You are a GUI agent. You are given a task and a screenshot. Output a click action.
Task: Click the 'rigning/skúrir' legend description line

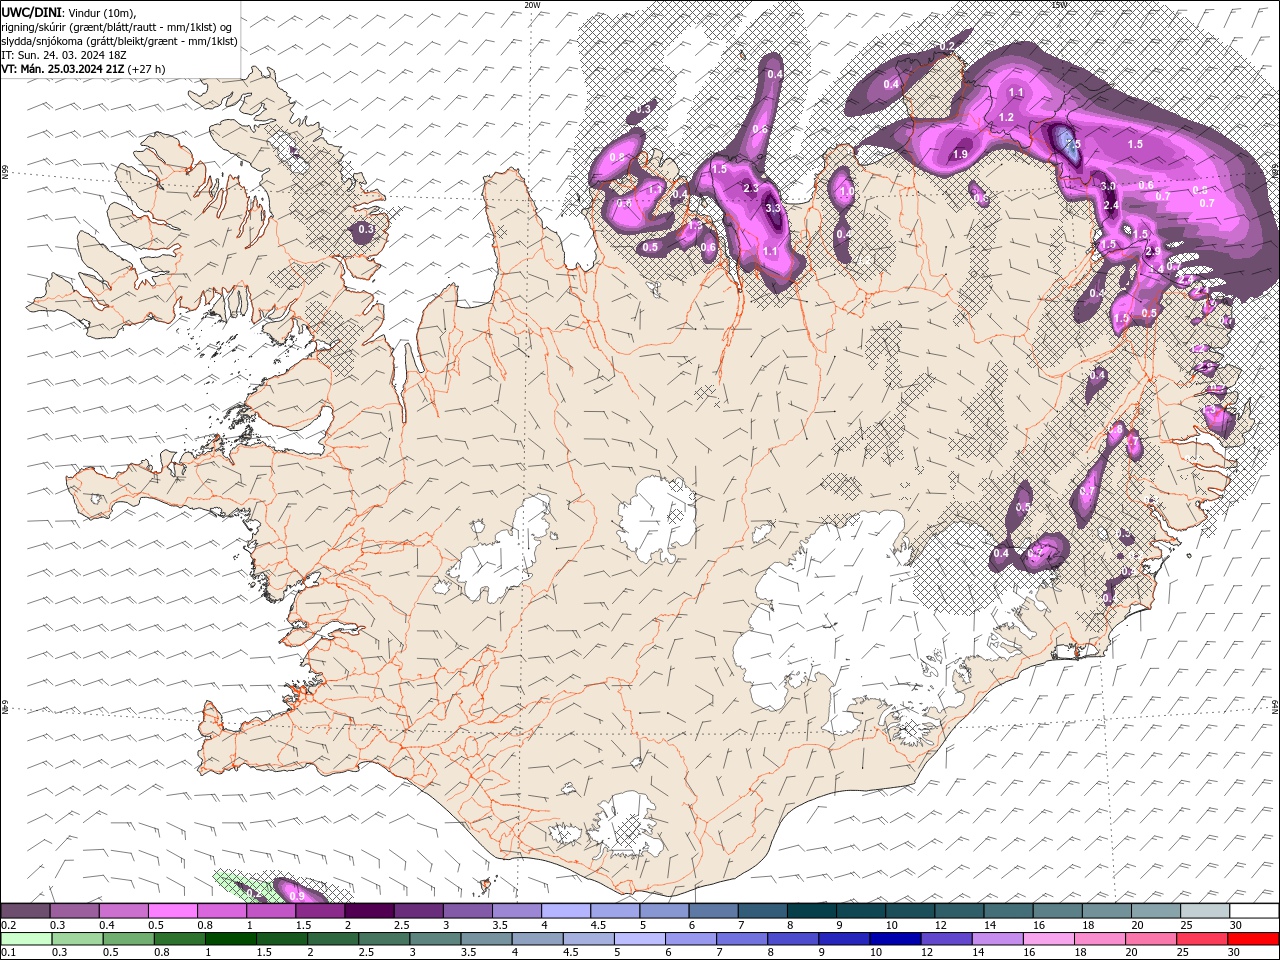(x=115, y=26)
